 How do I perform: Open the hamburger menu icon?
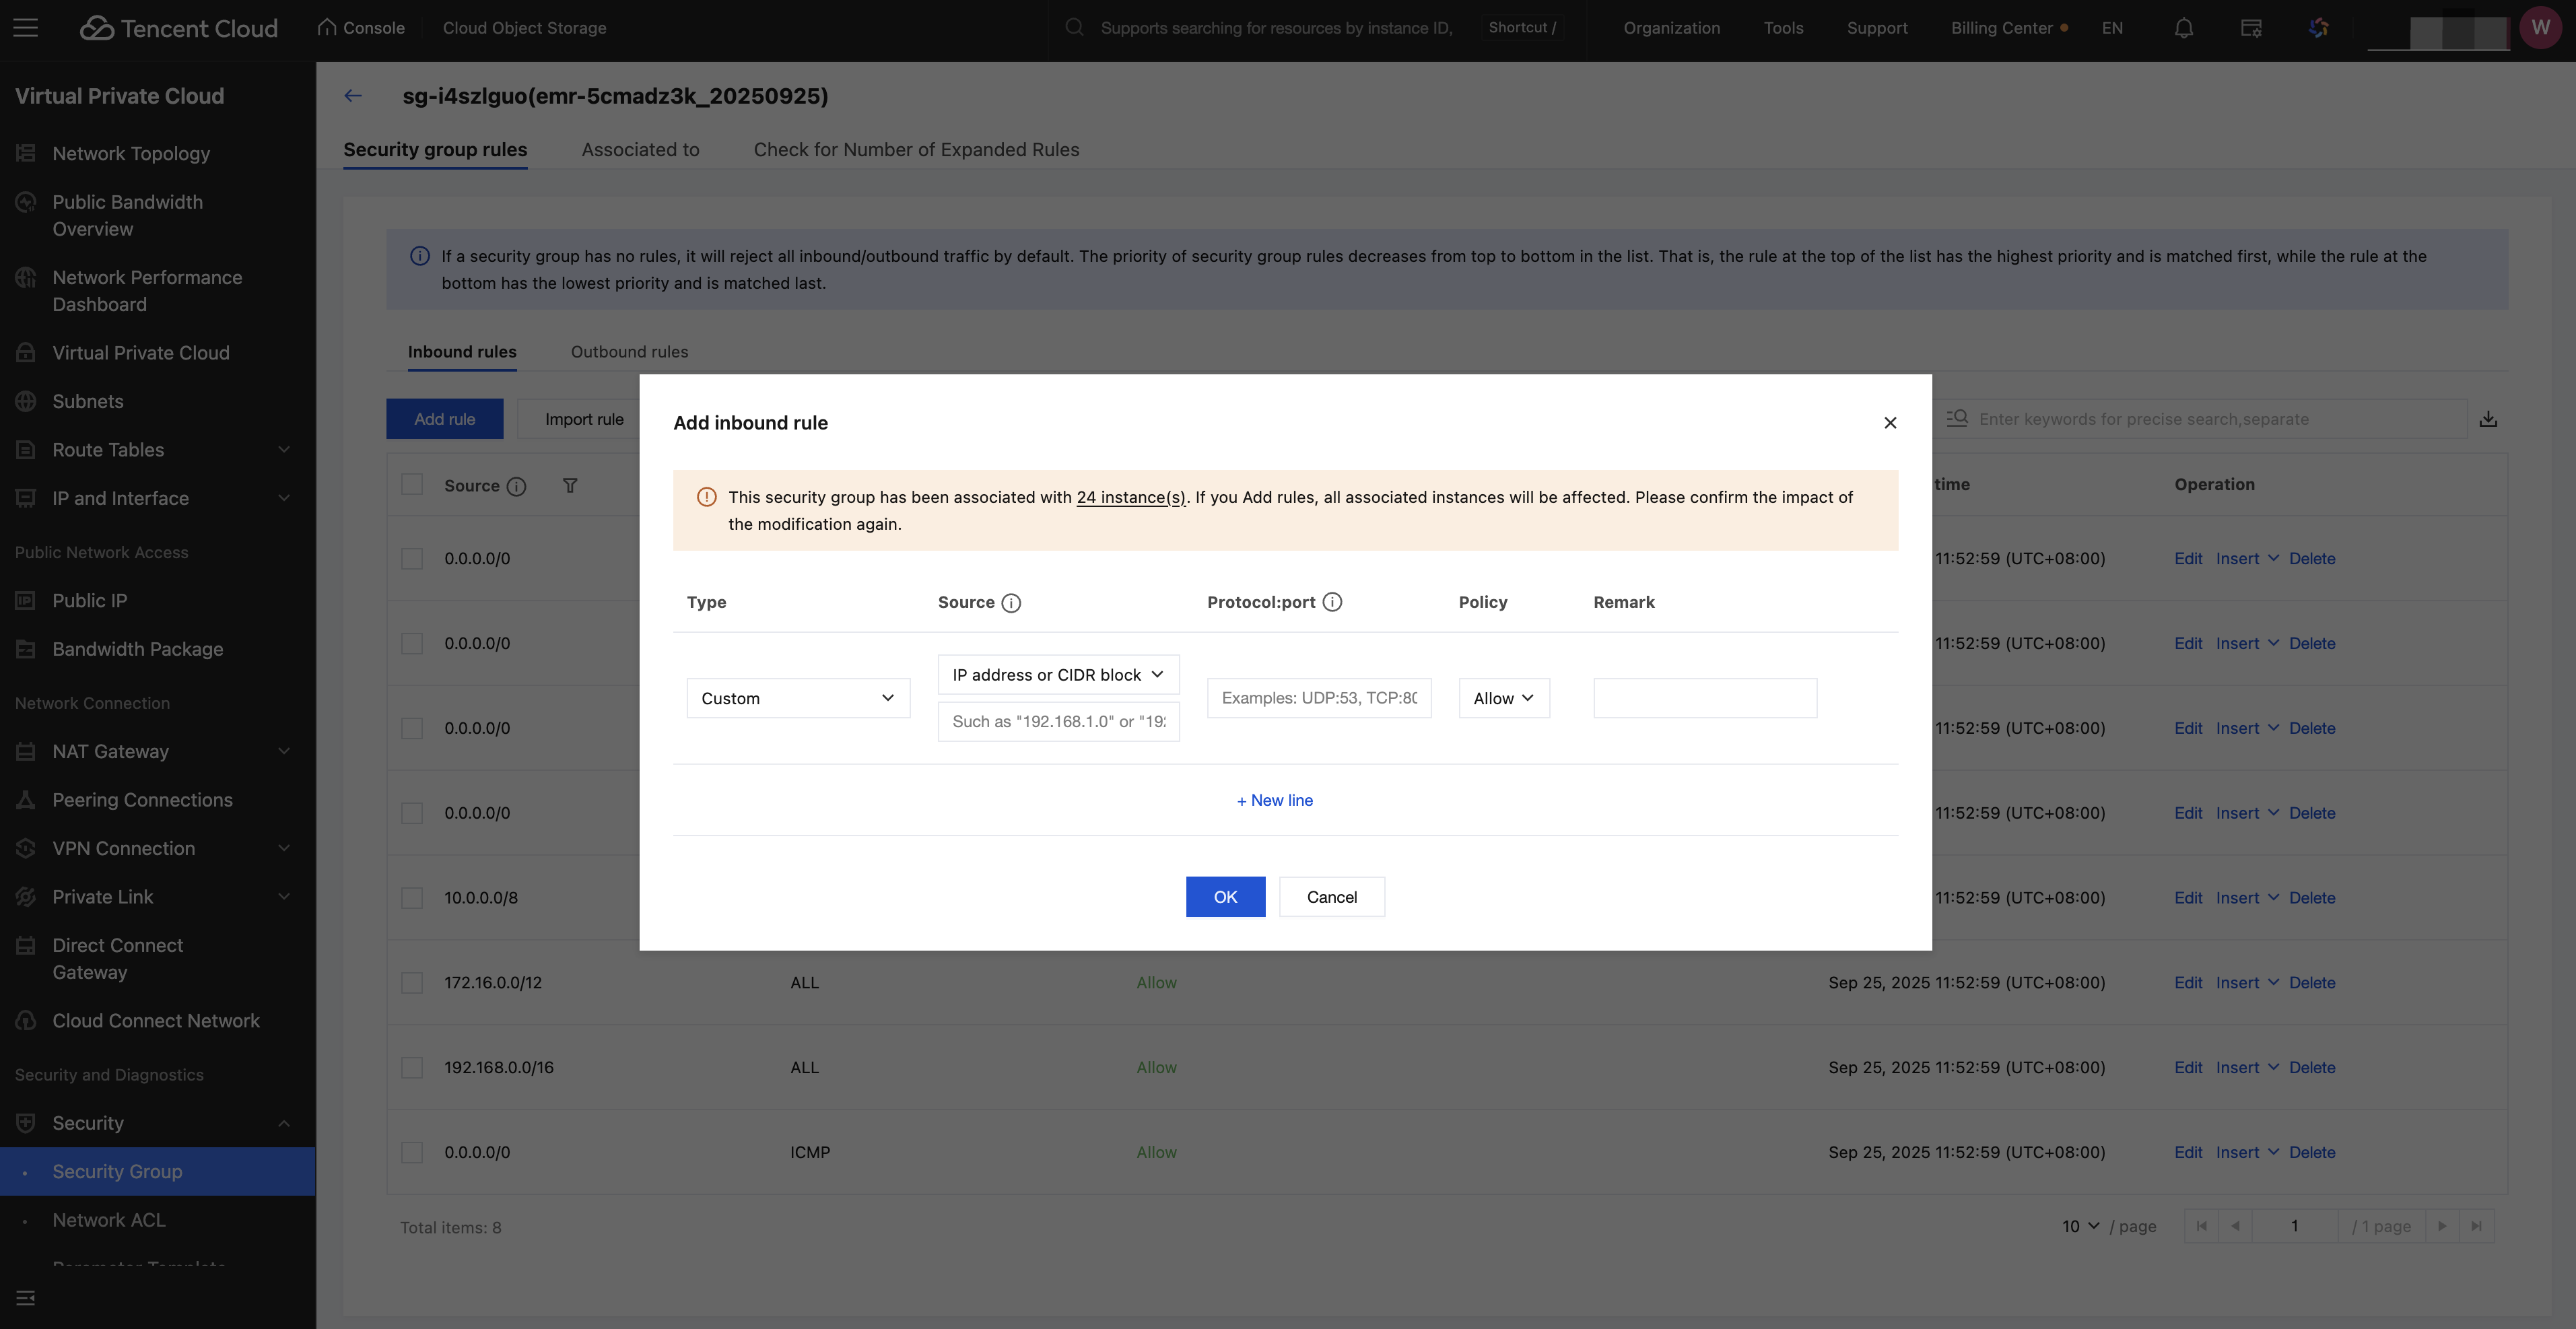(26, 28)
